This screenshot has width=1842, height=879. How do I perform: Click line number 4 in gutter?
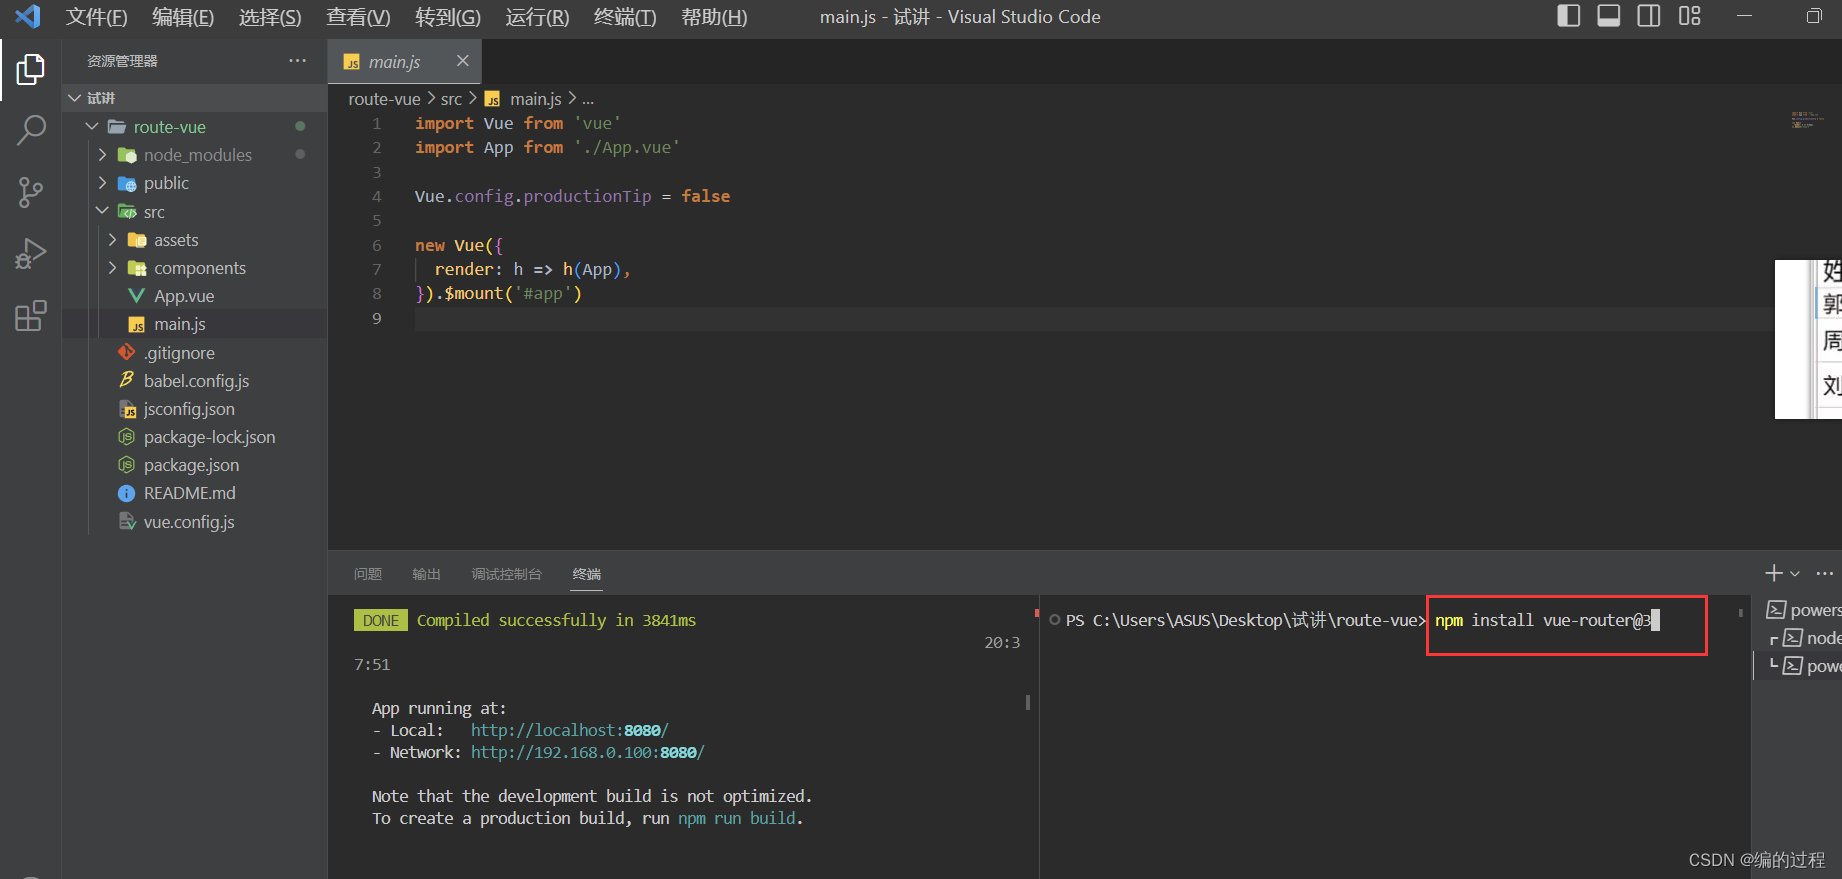tap(377, 196)
